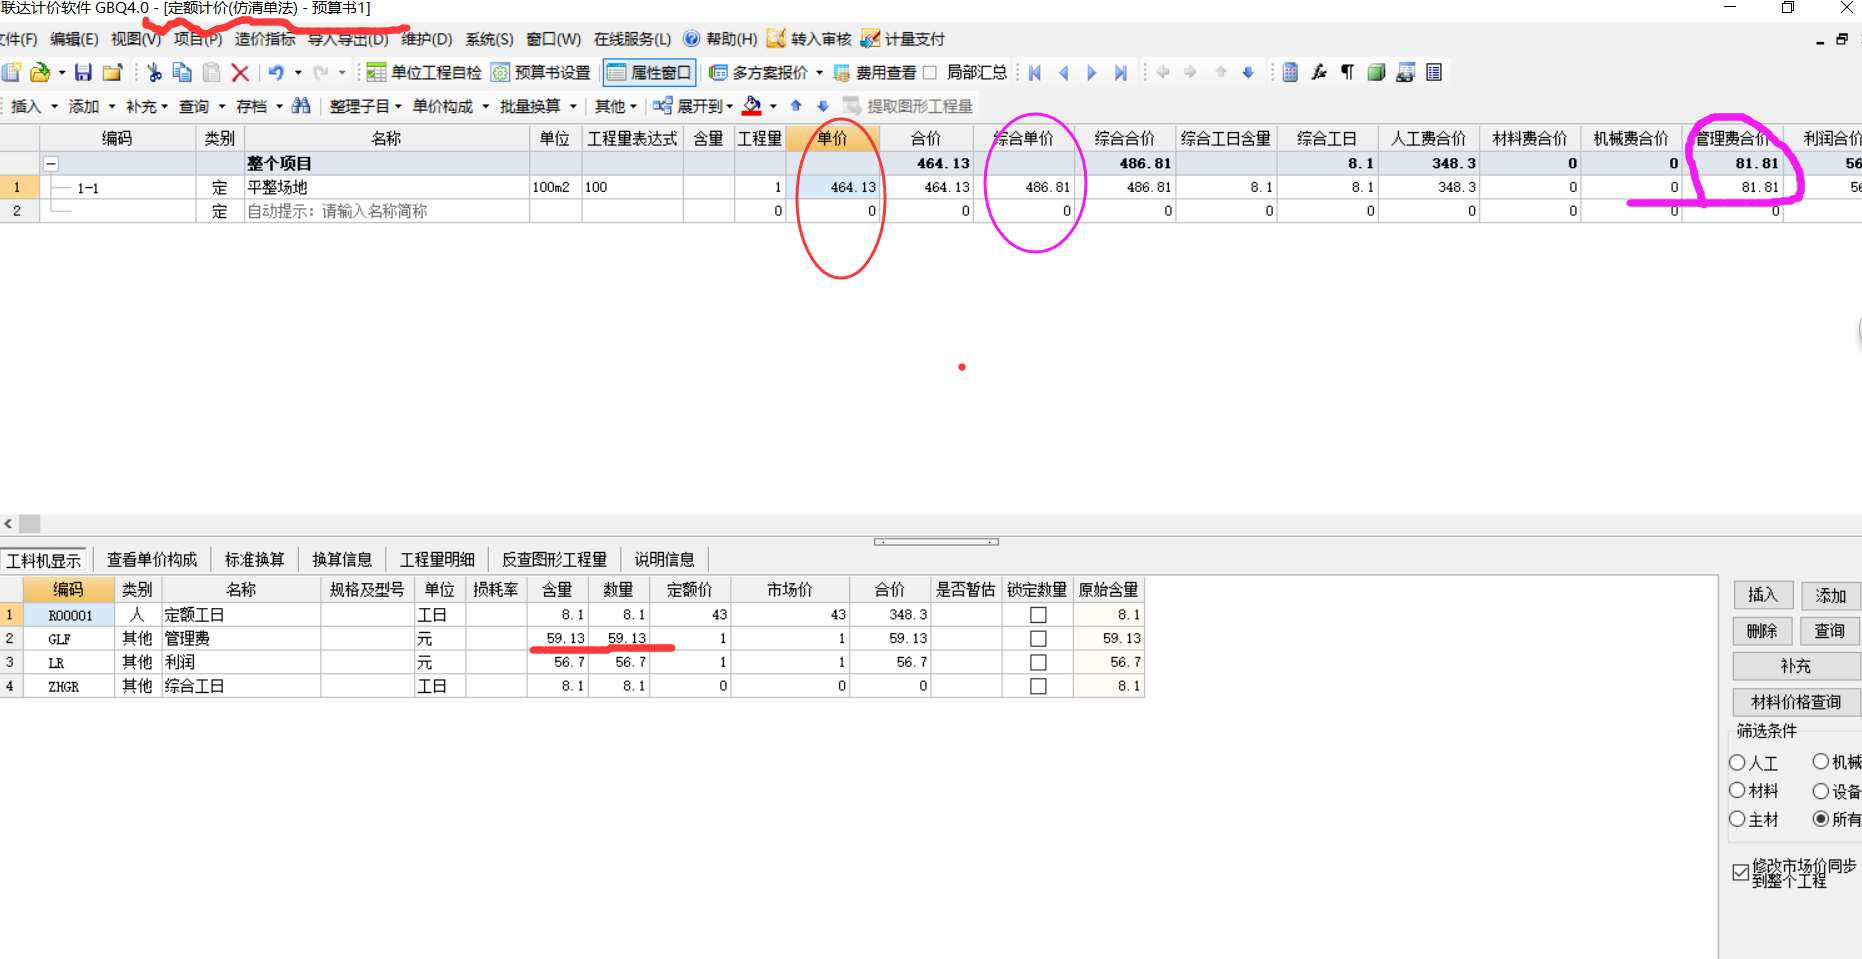The height and width of the screenshot is (959, 1862).
Task: Switch to 说明信息 tab
Action: click(x=664, y=559)
